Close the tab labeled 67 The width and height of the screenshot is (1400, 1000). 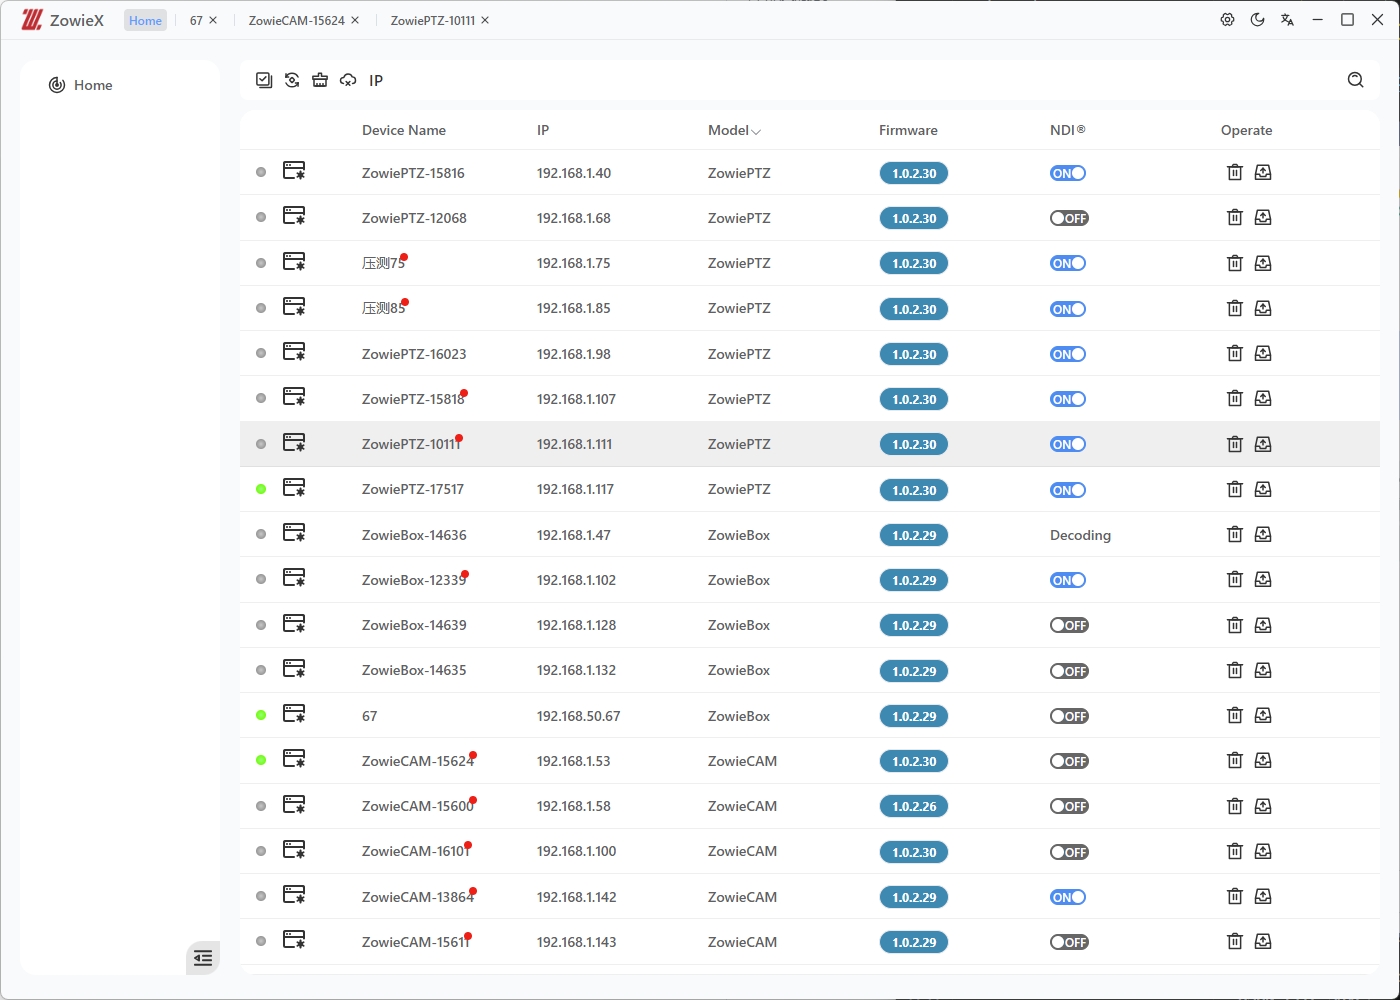[x=213, y=20]
